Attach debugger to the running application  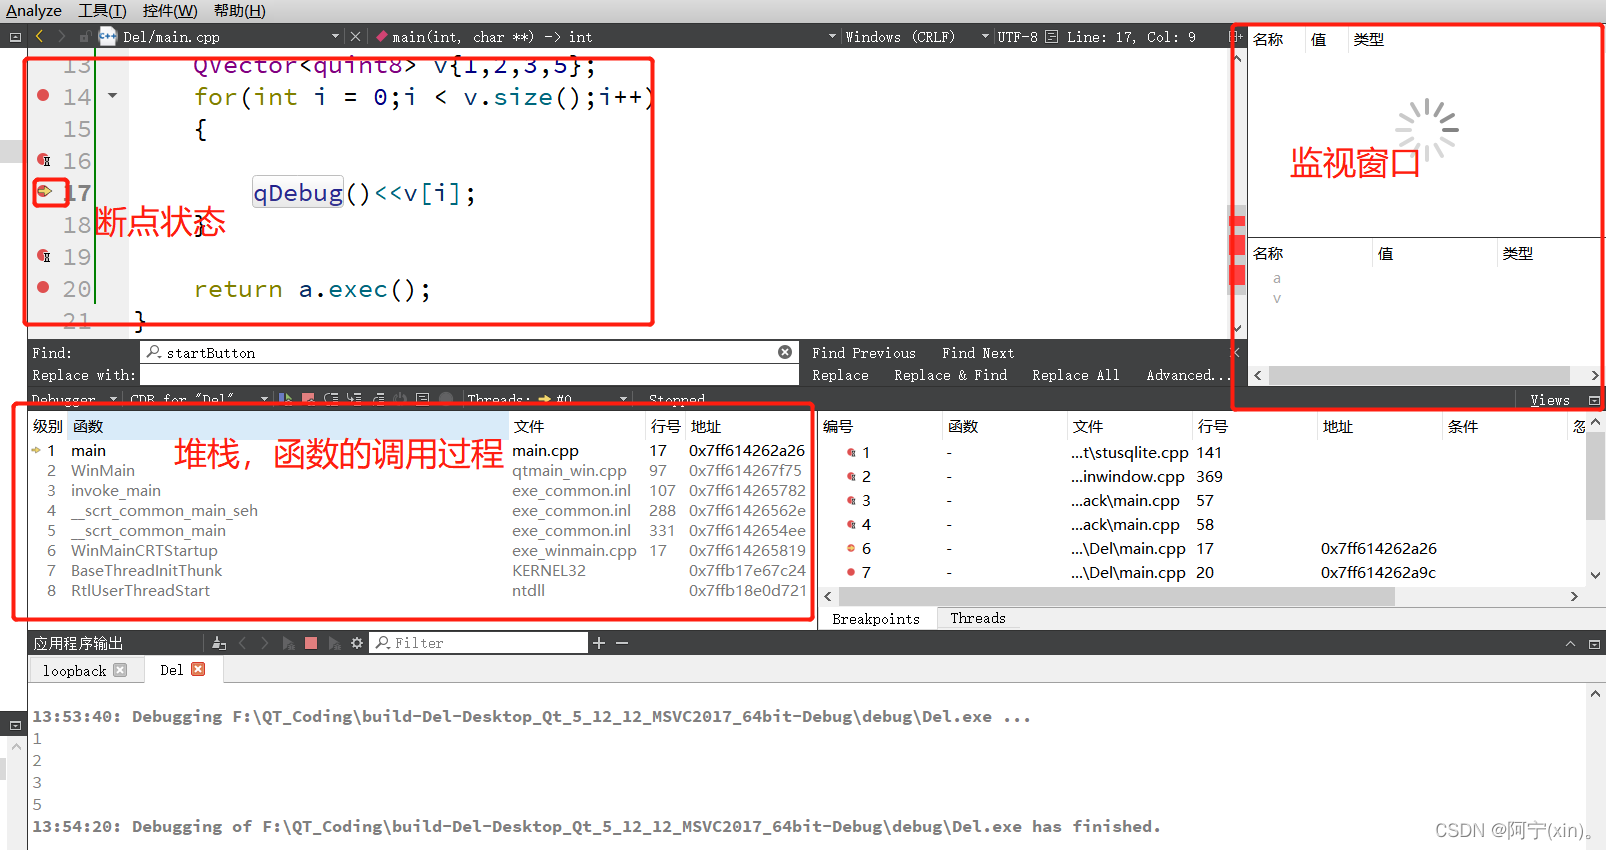(334, 643)
